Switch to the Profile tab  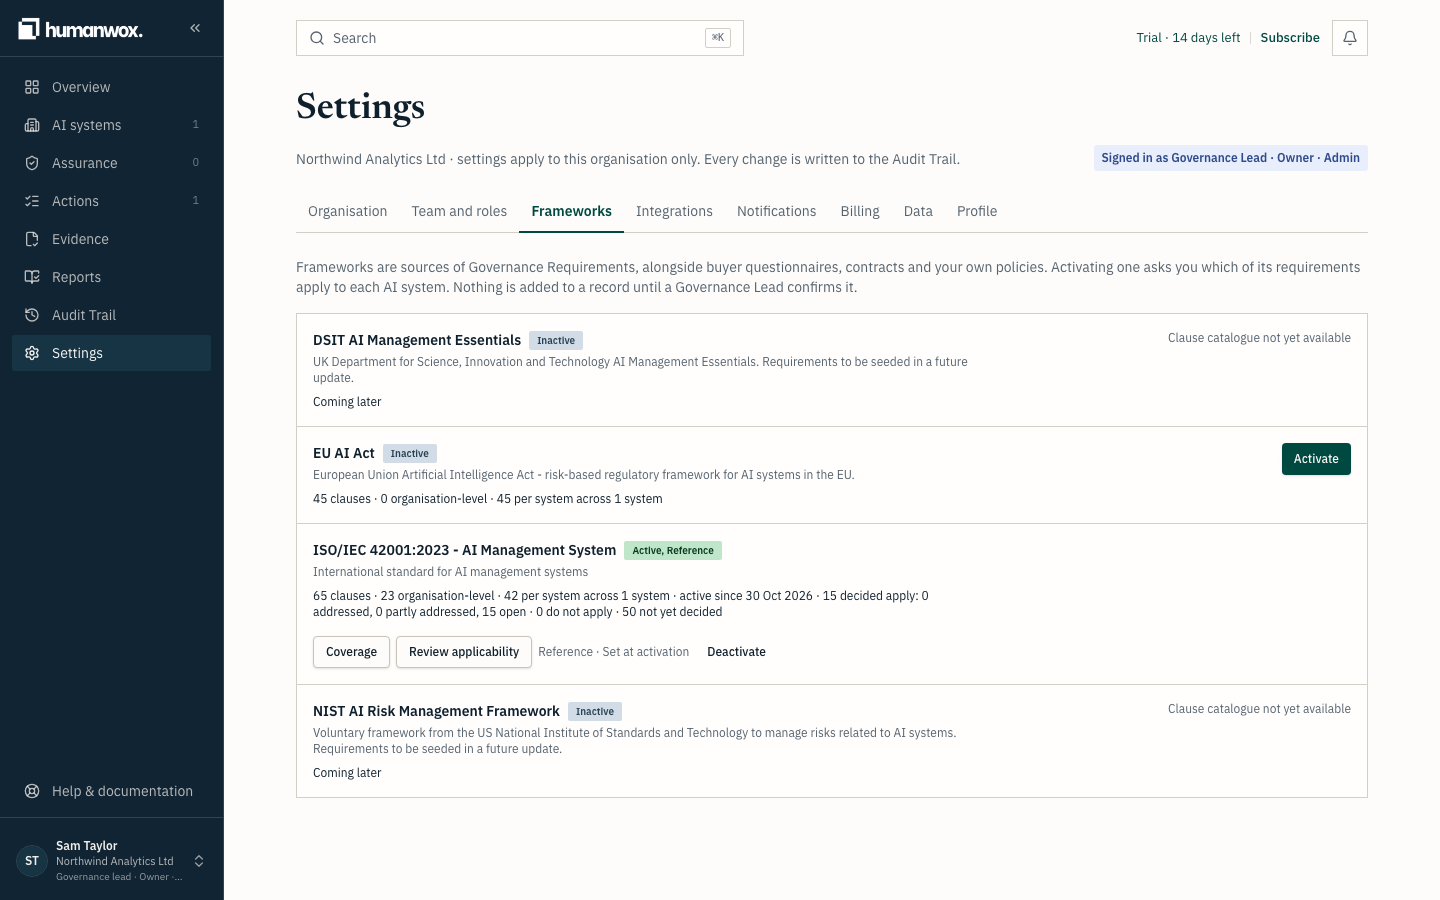coord(977,211)
